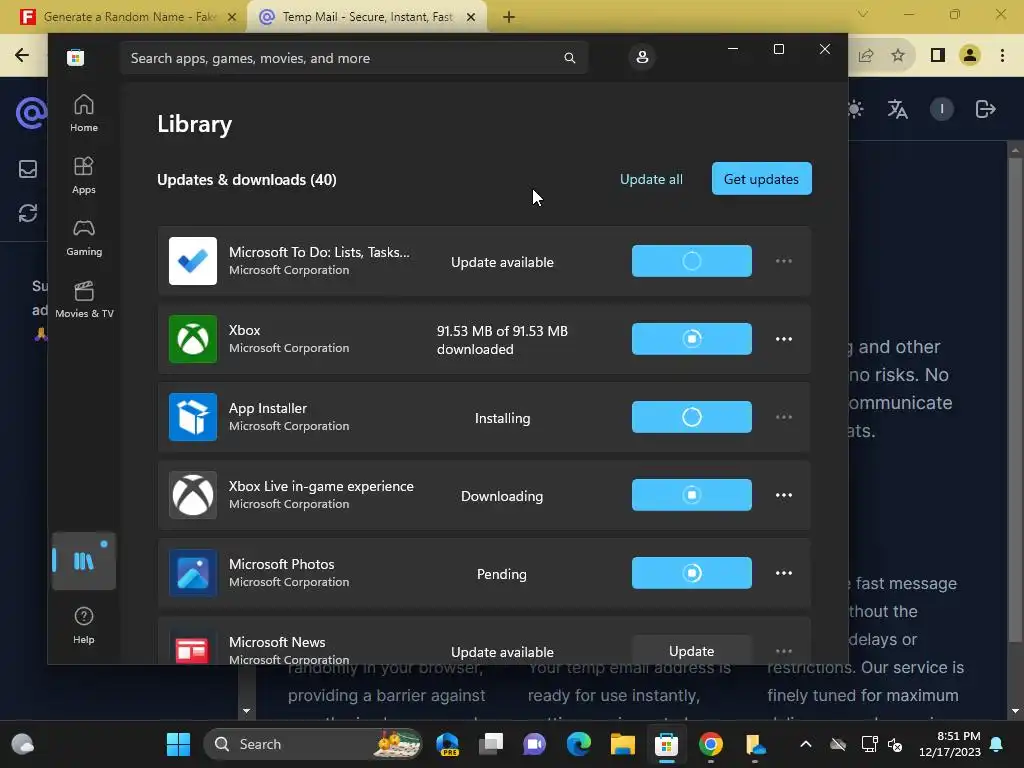Open Apps section in Store sidebar
Image resolution: width=1024 pixels, height=768 pixels.
(x=84, y=176)
